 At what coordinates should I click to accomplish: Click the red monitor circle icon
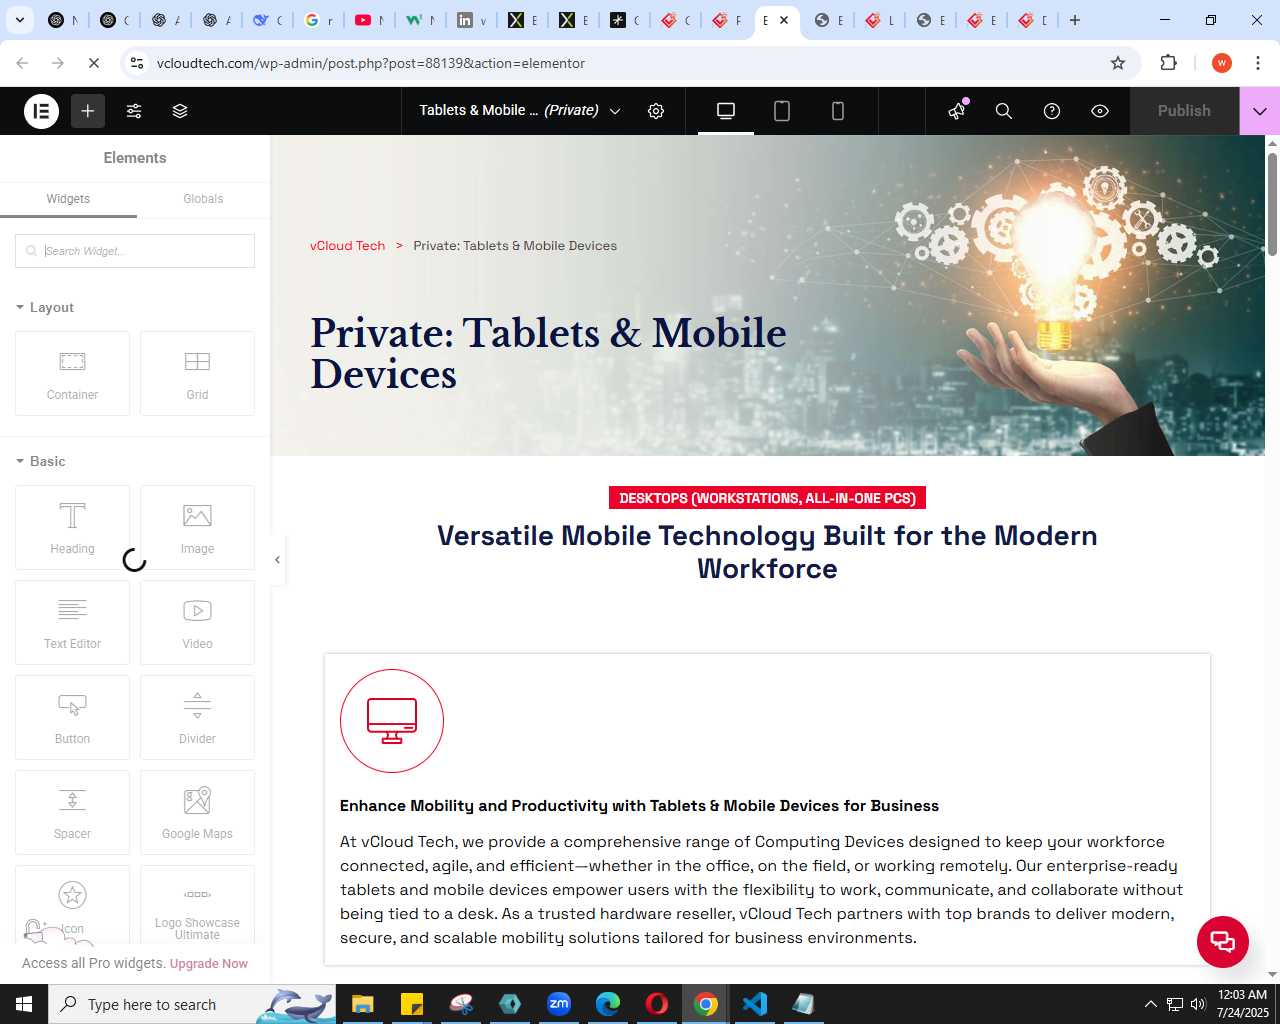click(x=392, y=721)
